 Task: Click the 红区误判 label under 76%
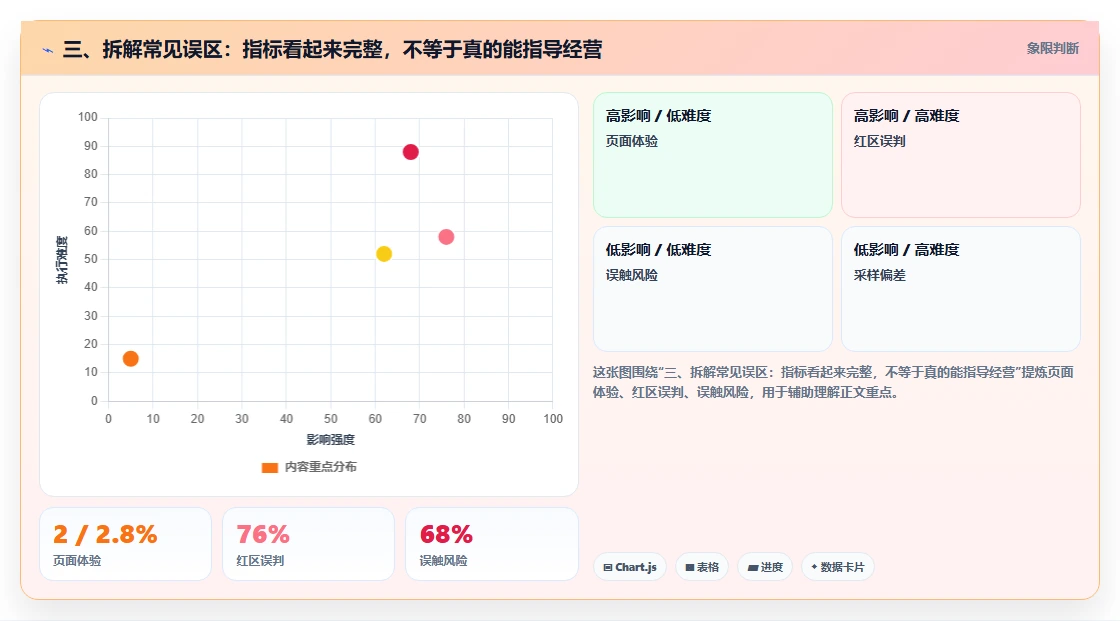coord(260,561)
